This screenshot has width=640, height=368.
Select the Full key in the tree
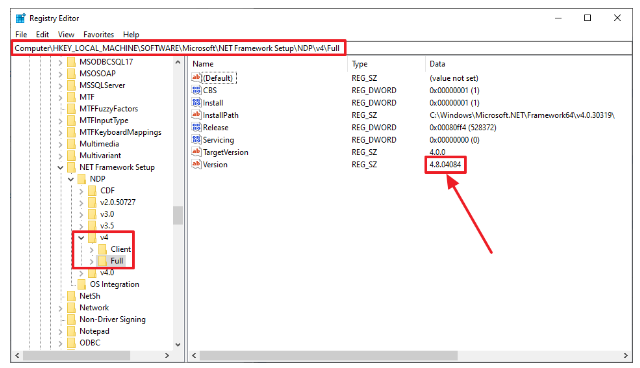click(x=117, y=261)
